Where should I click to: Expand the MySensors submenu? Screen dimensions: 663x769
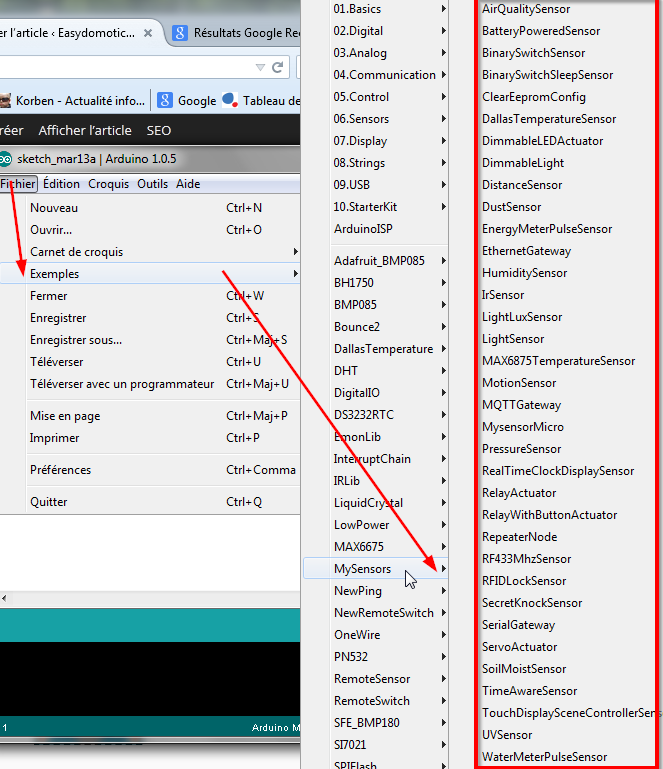pos(376,568)
